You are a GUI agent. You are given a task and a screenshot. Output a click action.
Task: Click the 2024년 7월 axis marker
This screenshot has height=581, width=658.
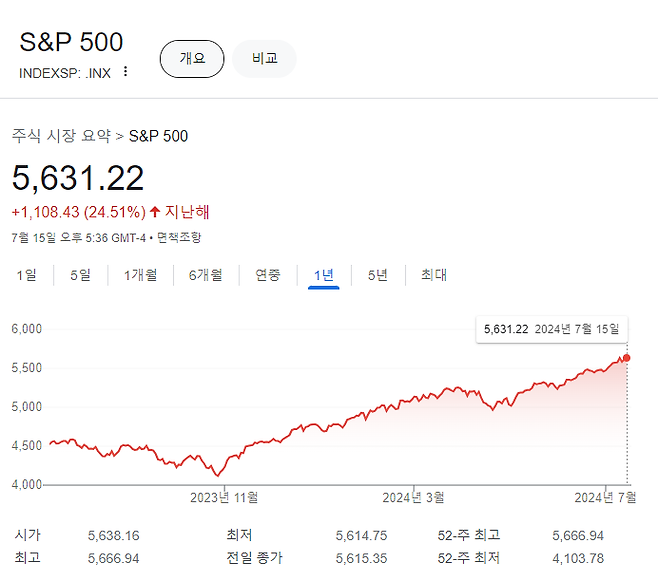[605, 498]
